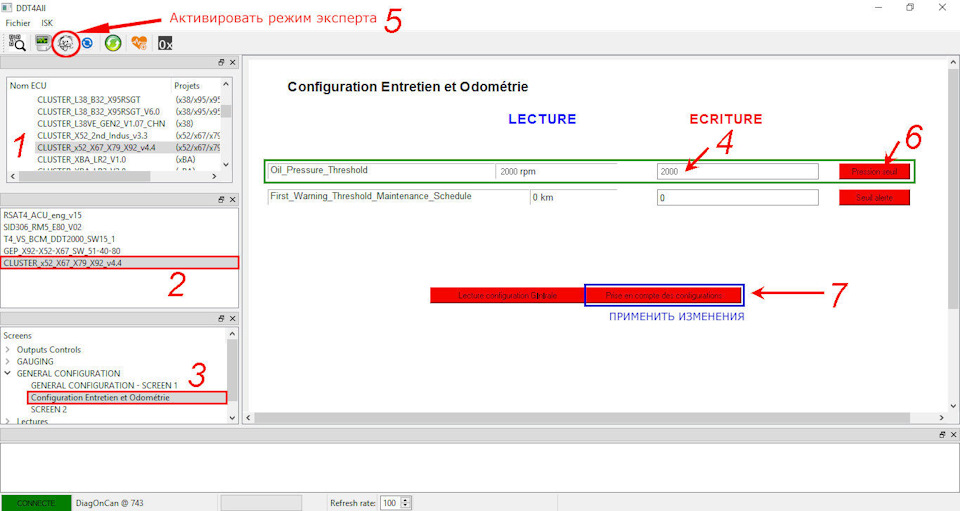960x511 pixels.
Task: Select CLUSTER_x52_X67_X79_X92_v4.4 in detected list
Action: (x=119, y=263)
